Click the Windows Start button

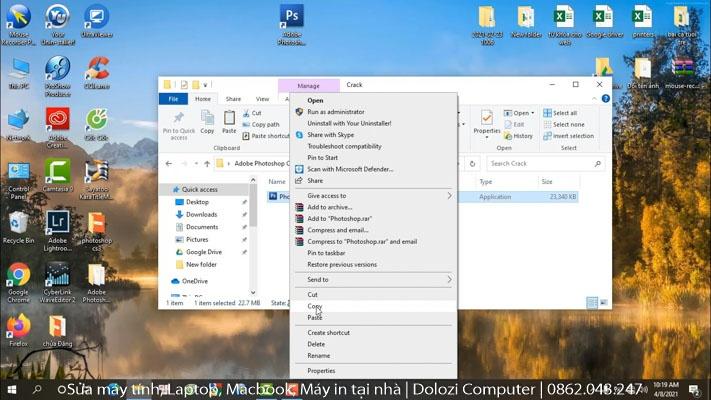12,389
